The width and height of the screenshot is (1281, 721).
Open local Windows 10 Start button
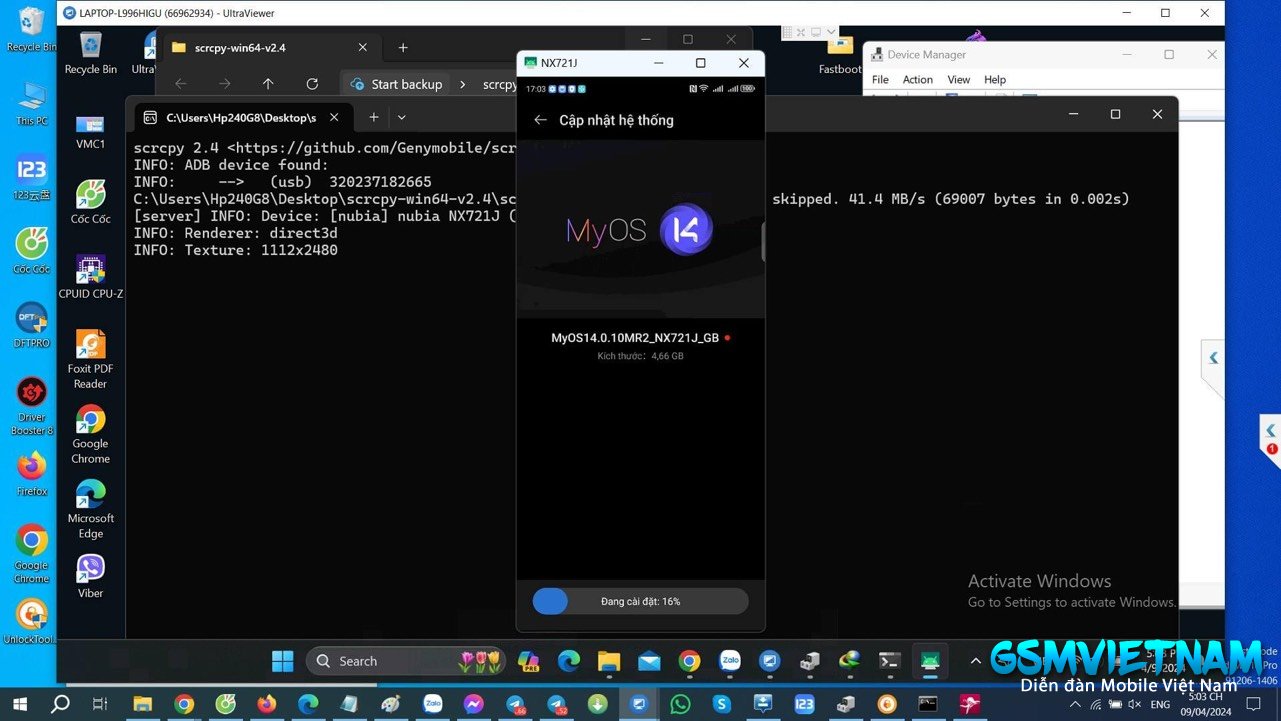(x=19, y=704)
